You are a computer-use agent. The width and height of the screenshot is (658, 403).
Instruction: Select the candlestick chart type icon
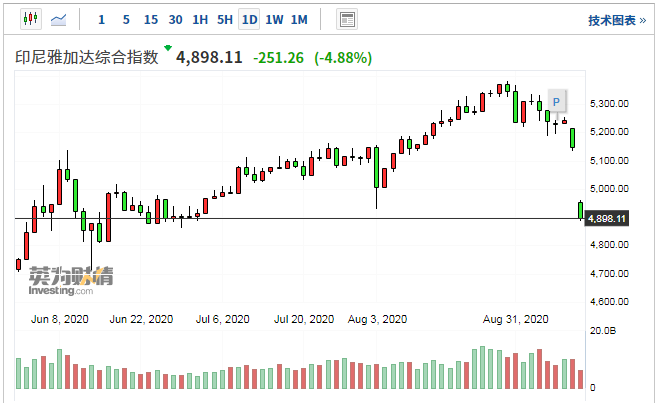click(29, 19)
